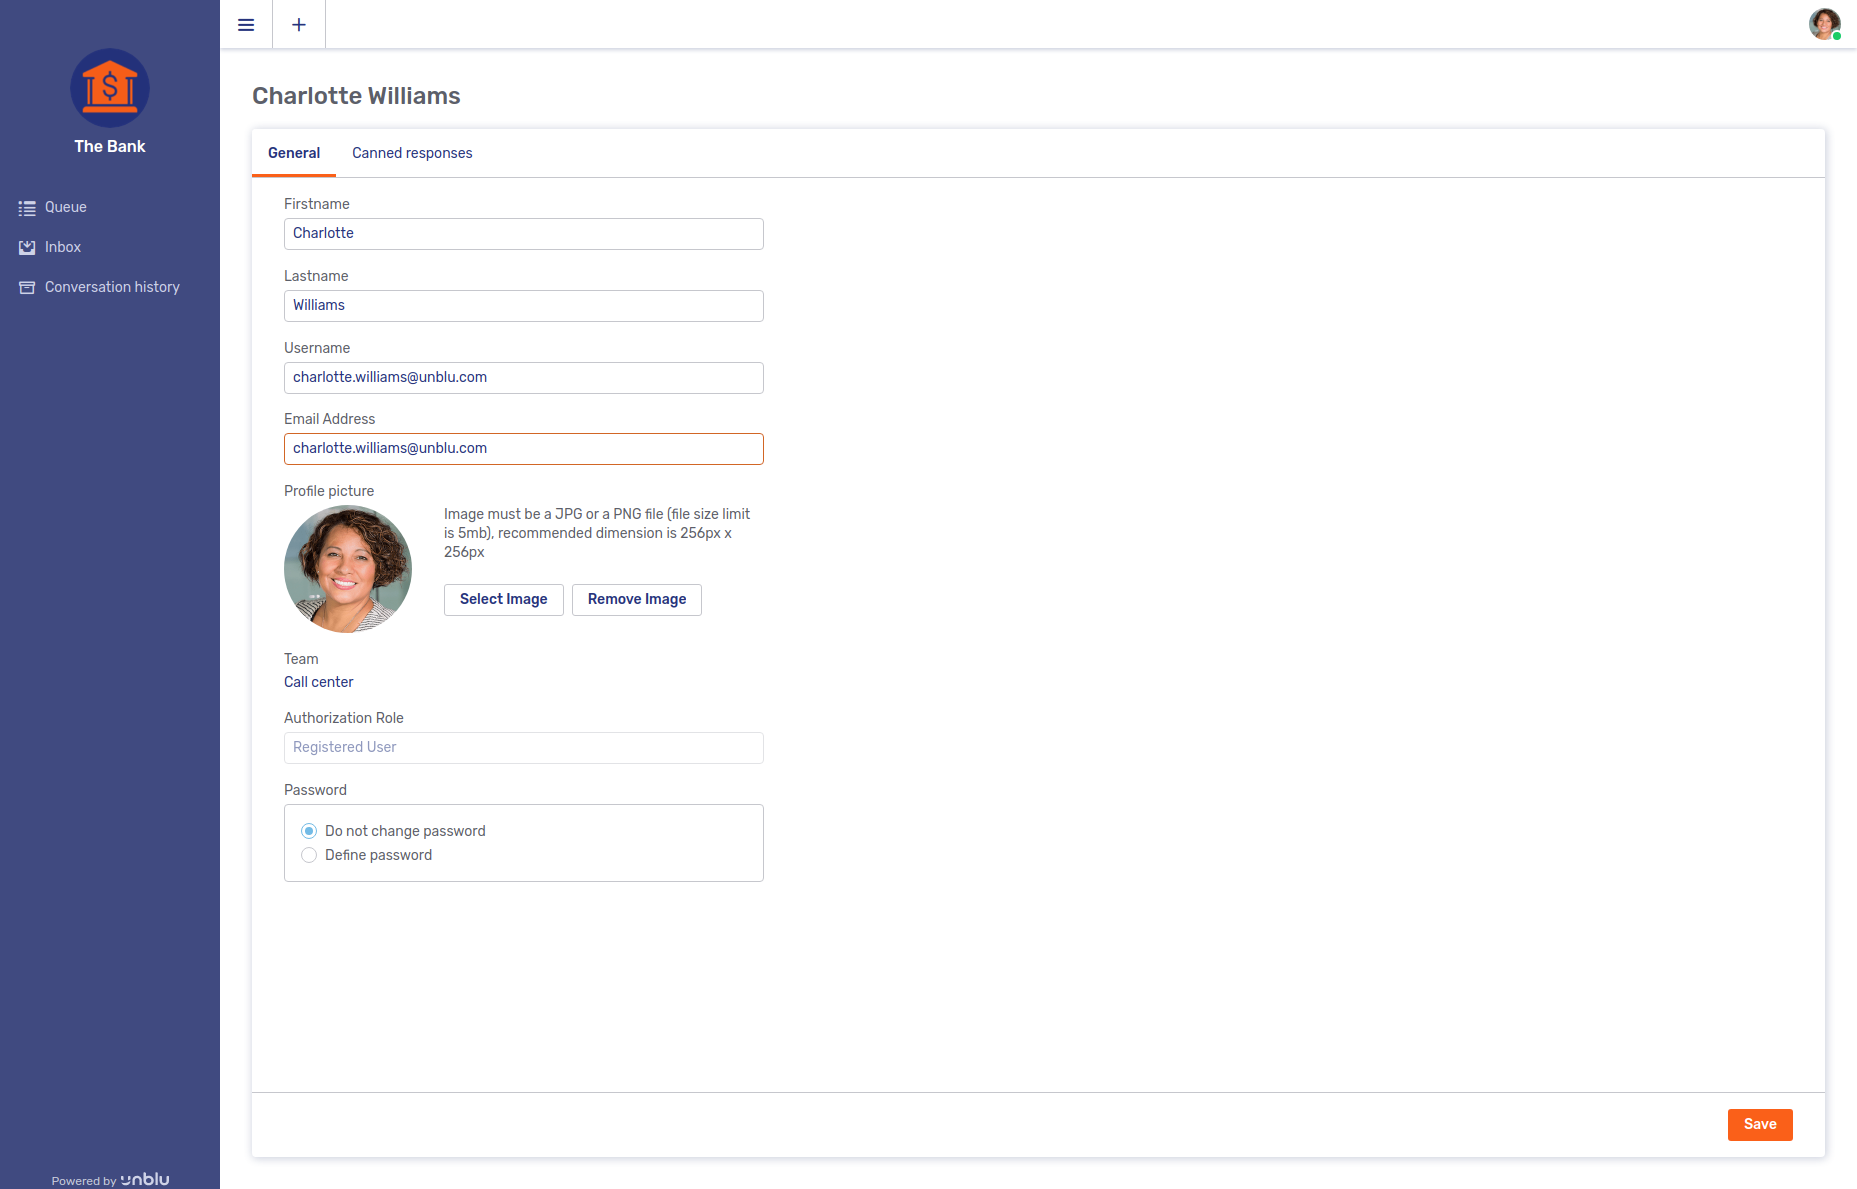Select the Do not change password option
The image size is (1857, 1189).
(x=309, y=830)
